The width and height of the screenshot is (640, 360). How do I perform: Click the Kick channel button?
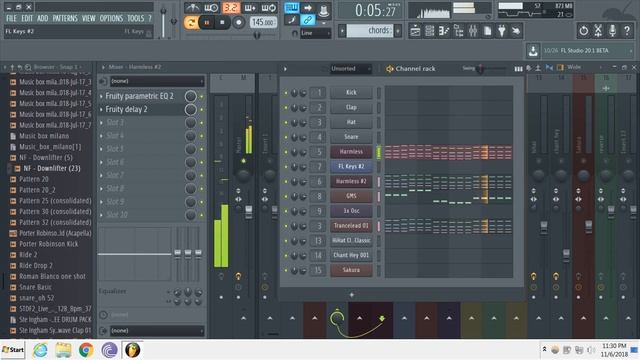click(x=351, y=93)
